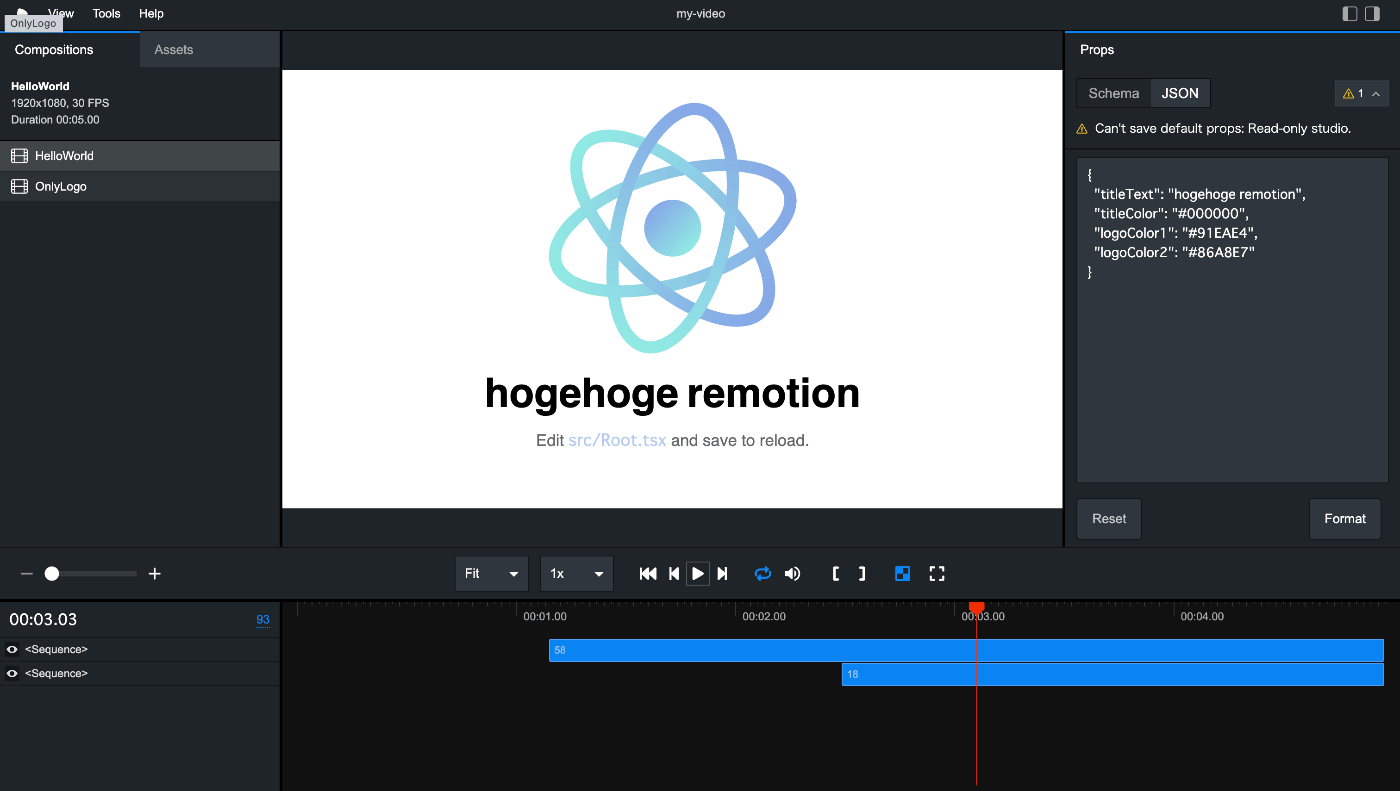Image resolution: width=1400 pixels, height=791 pixels.
Task: Click the "titleText" line in JSON editor
Action: click(x=1200, y=194)
